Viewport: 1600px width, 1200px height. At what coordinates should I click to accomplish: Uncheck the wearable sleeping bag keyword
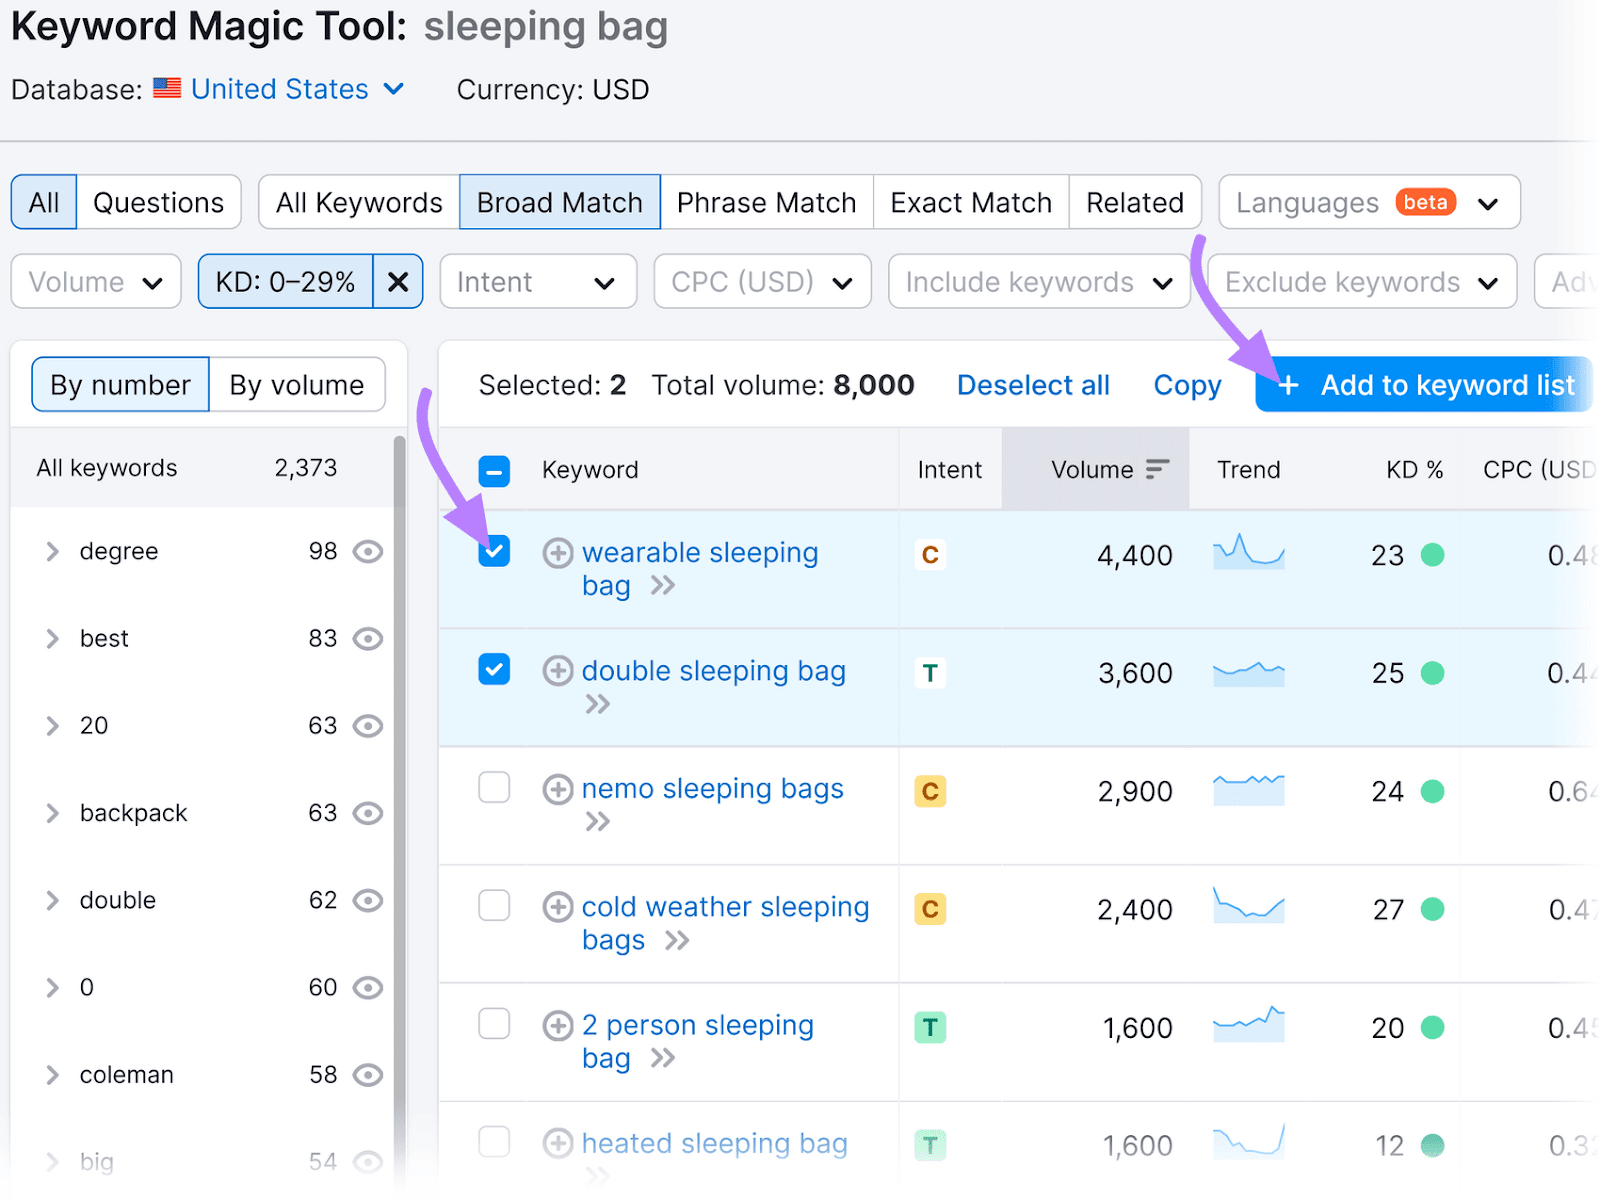point(494,551)
